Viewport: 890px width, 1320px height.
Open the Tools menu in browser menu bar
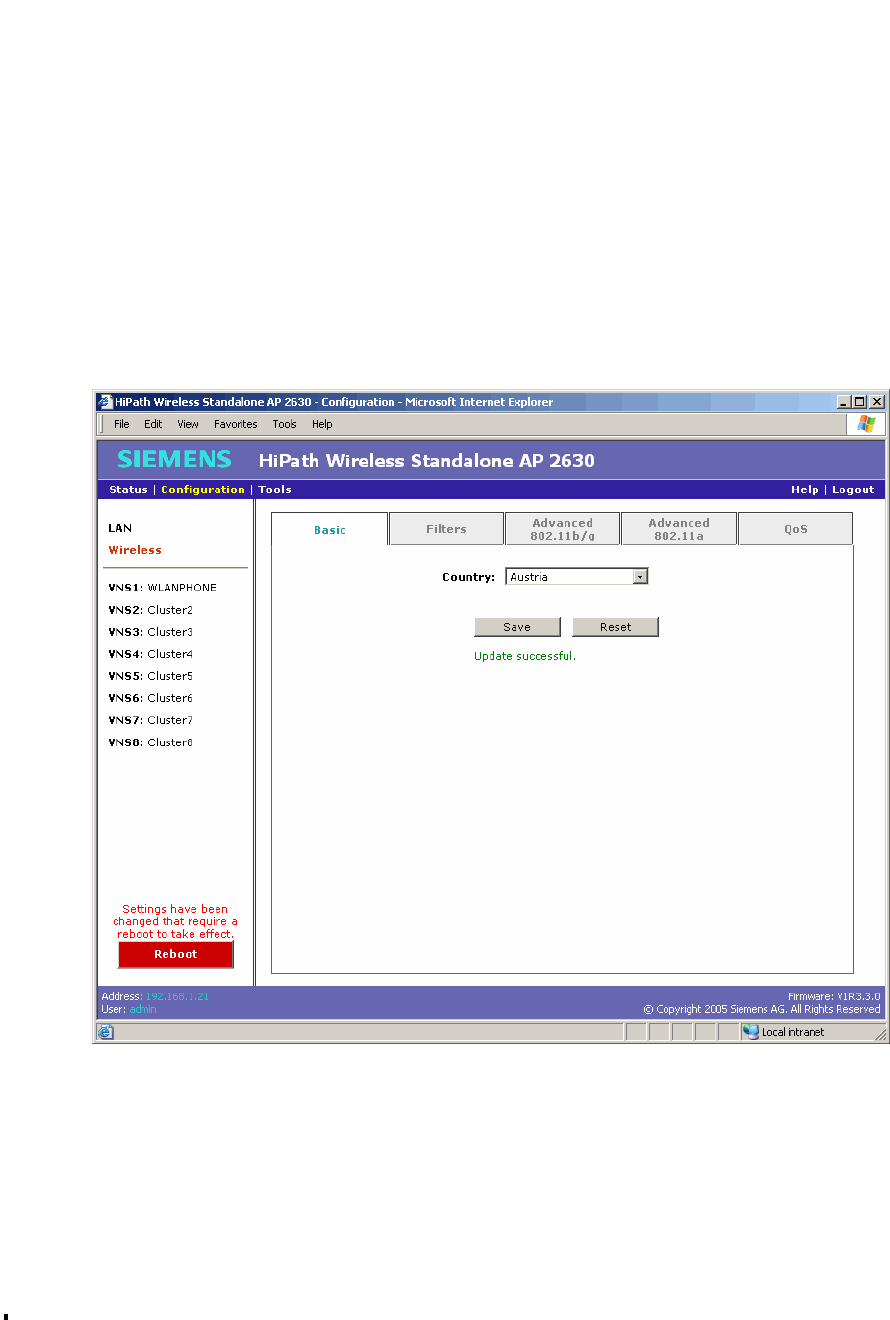[x=285, y=424]
